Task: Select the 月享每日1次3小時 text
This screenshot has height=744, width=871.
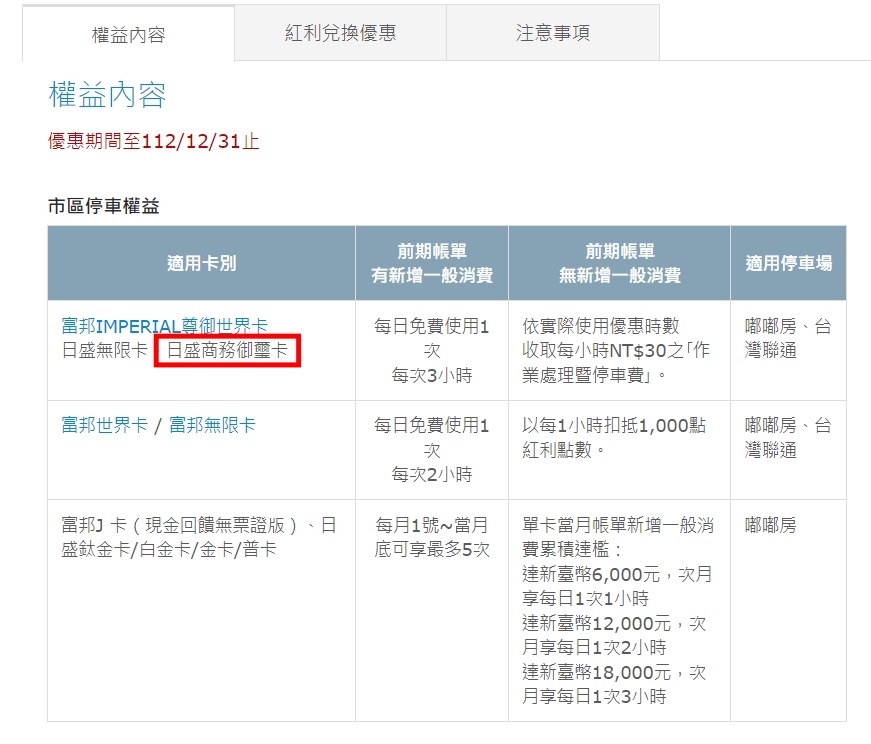Action: (594, 696)
